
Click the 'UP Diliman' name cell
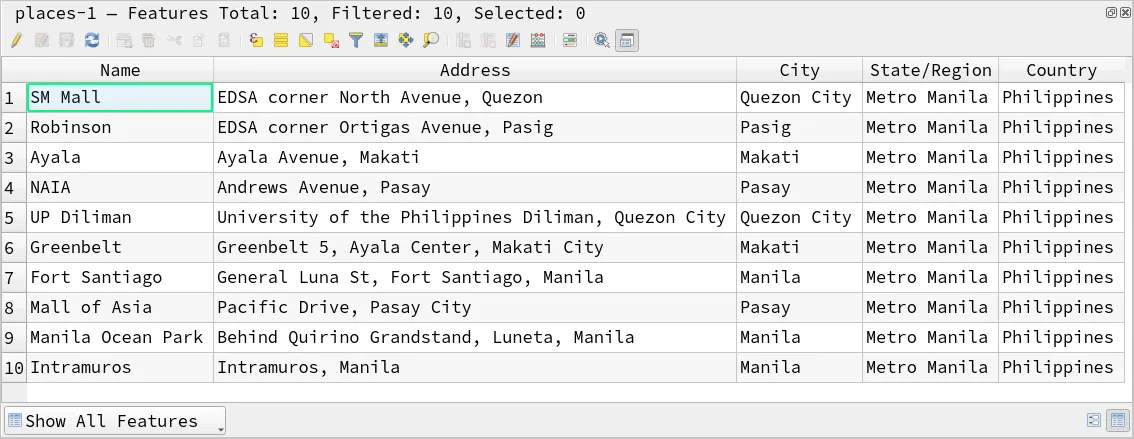click(120, 218)
